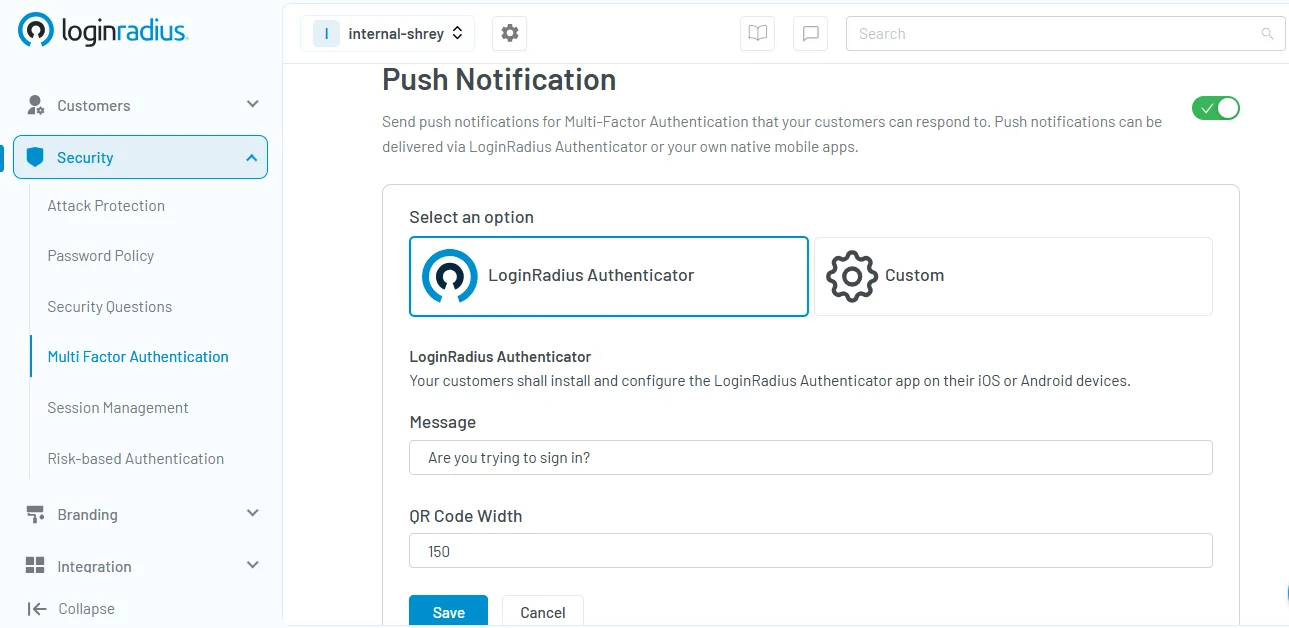This screenshot has width=1289, height=628.
Task: Open the feedback chat bubble icon
Action: click(810, 33)
